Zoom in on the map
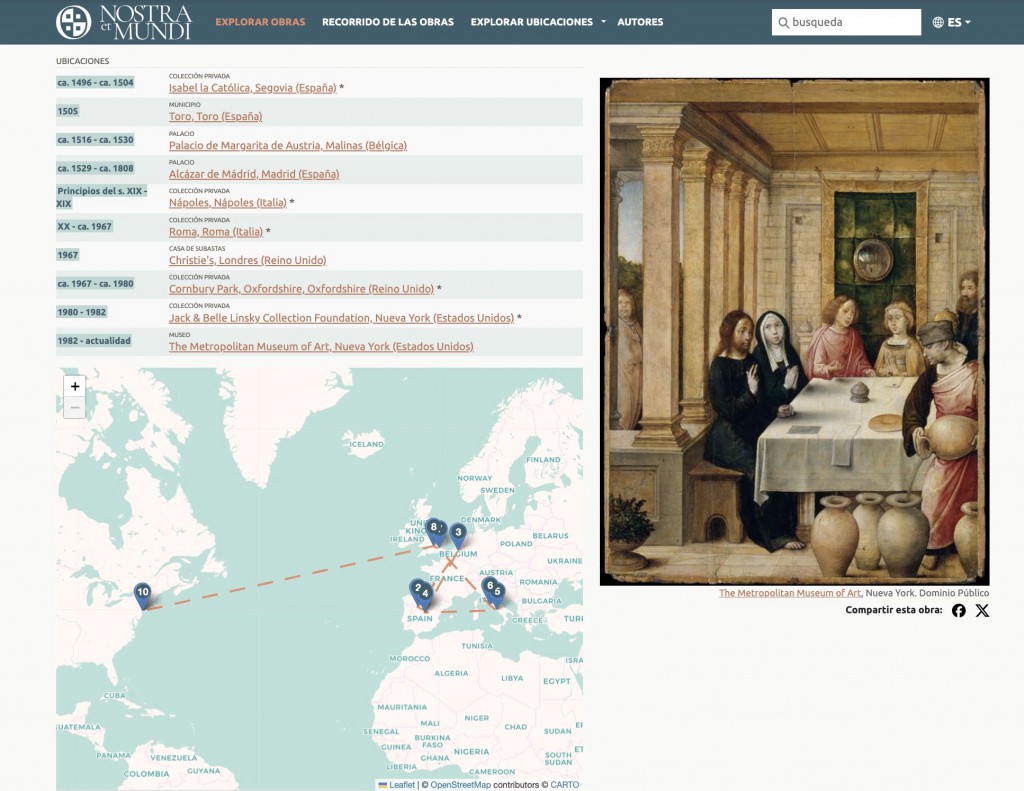1024x791 pixels. point(75,386)
